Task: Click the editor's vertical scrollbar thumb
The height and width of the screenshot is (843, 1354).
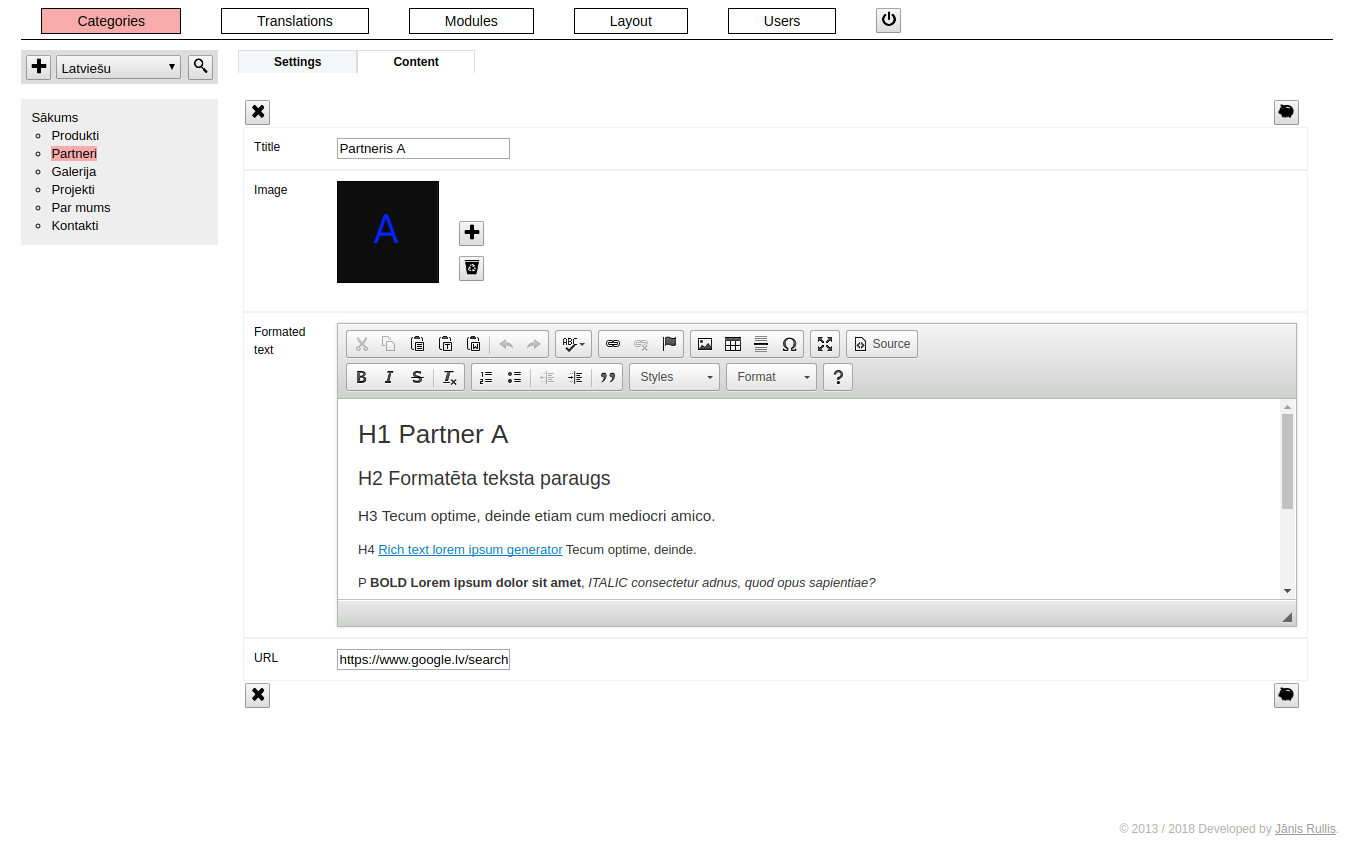Action: pos(1287,461)
